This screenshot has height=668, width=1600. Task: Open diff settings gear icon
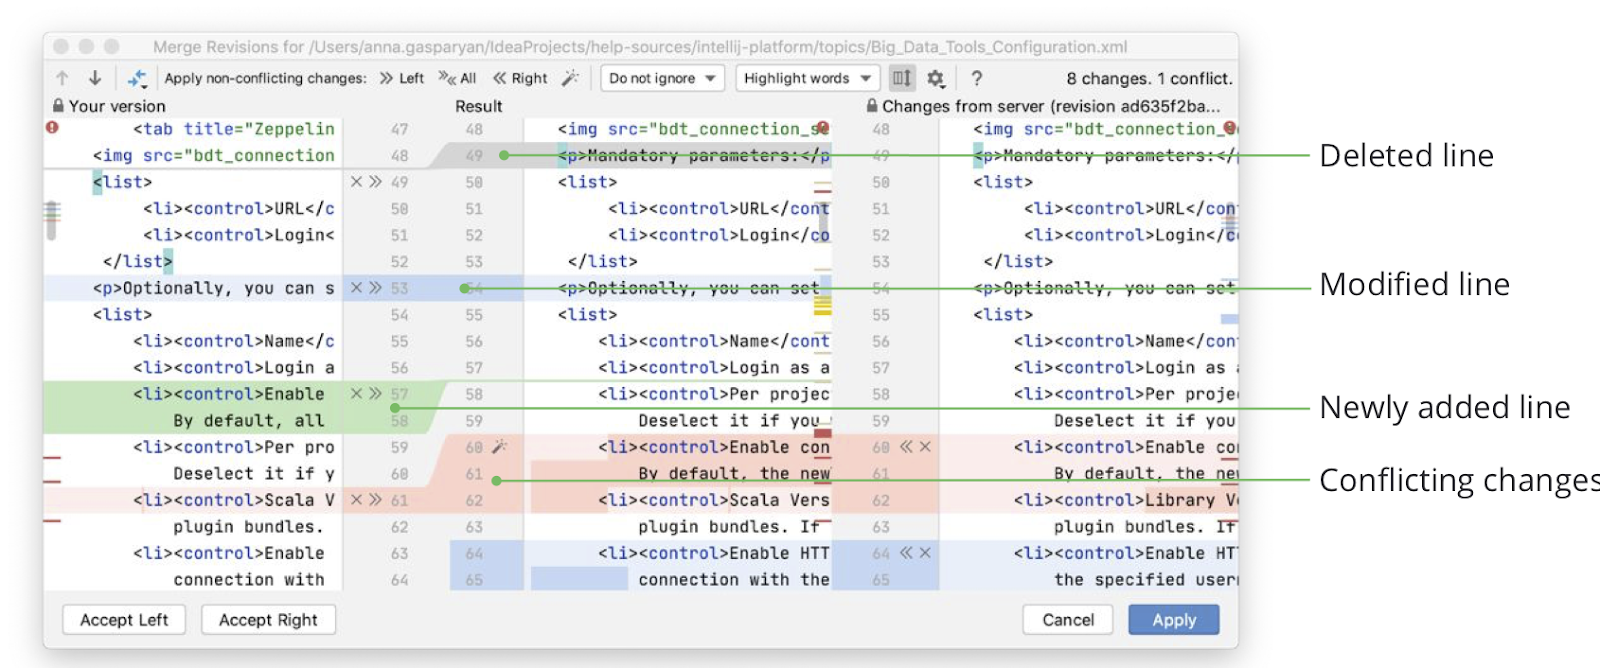936,78
